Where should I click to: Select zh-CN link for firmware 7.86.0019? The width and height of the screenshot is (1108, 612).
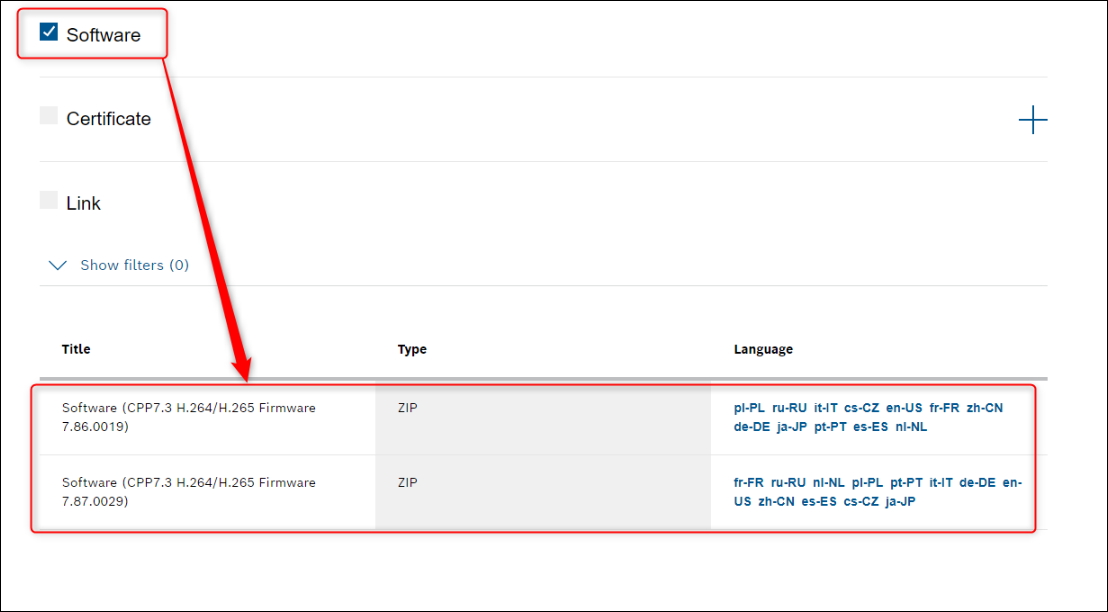984,408
